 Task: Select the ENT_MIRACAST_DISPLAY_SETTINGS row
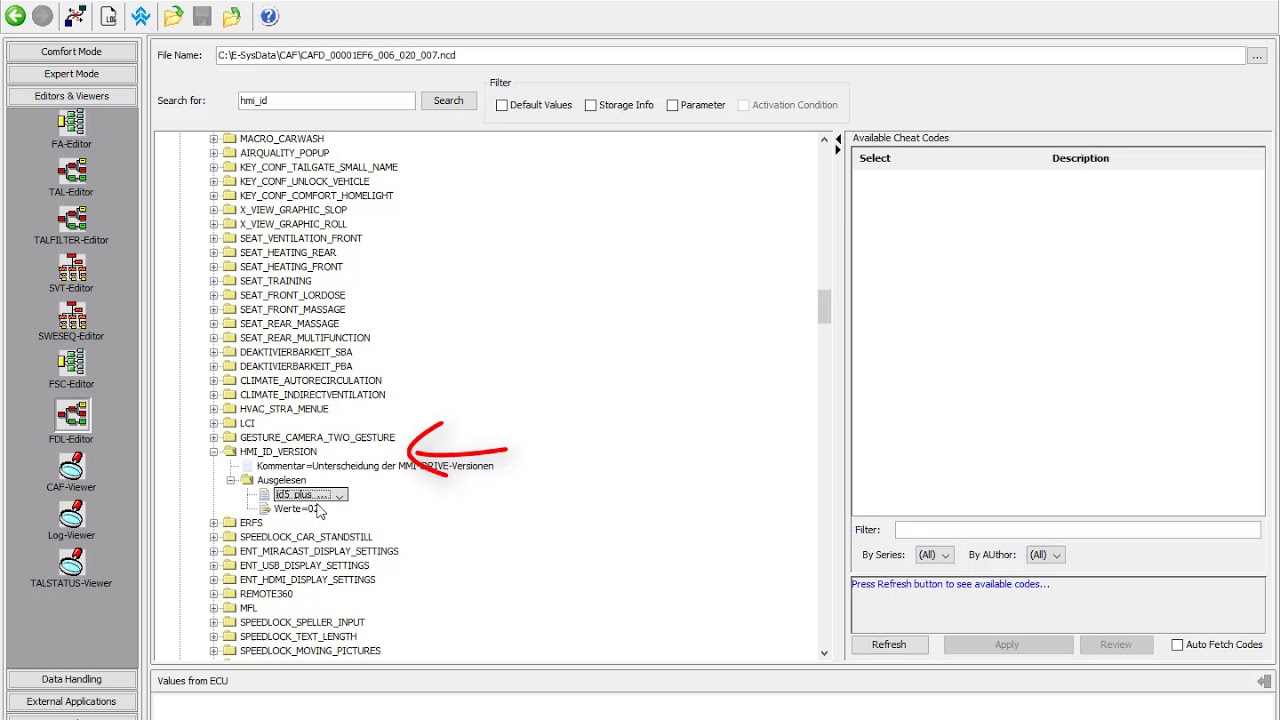pyautogui.click(x=319, y=551)
